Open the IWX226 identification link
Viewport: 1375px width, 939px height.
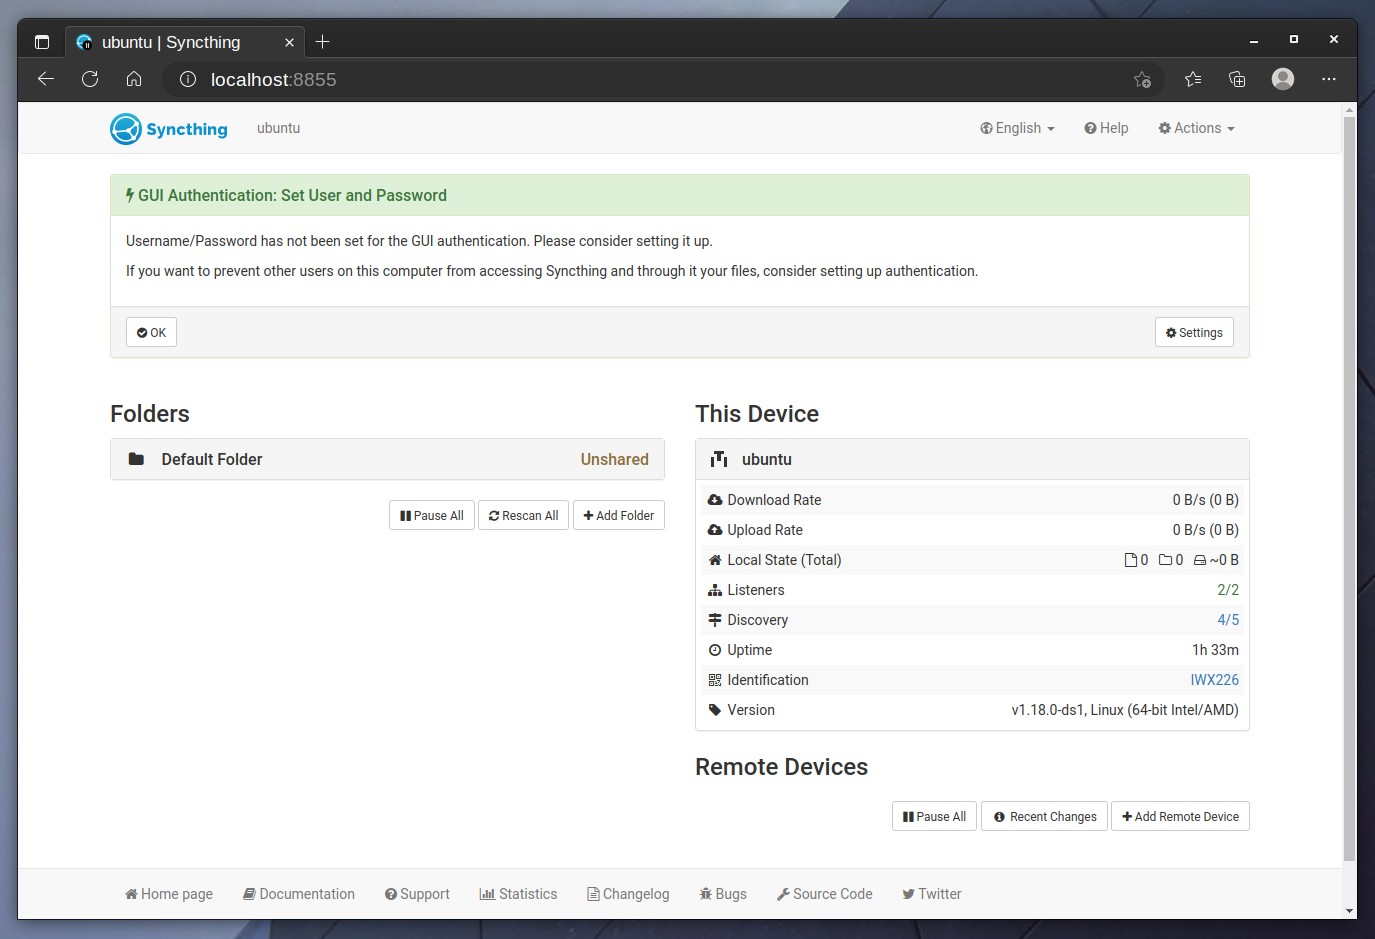coord(1214,680)
